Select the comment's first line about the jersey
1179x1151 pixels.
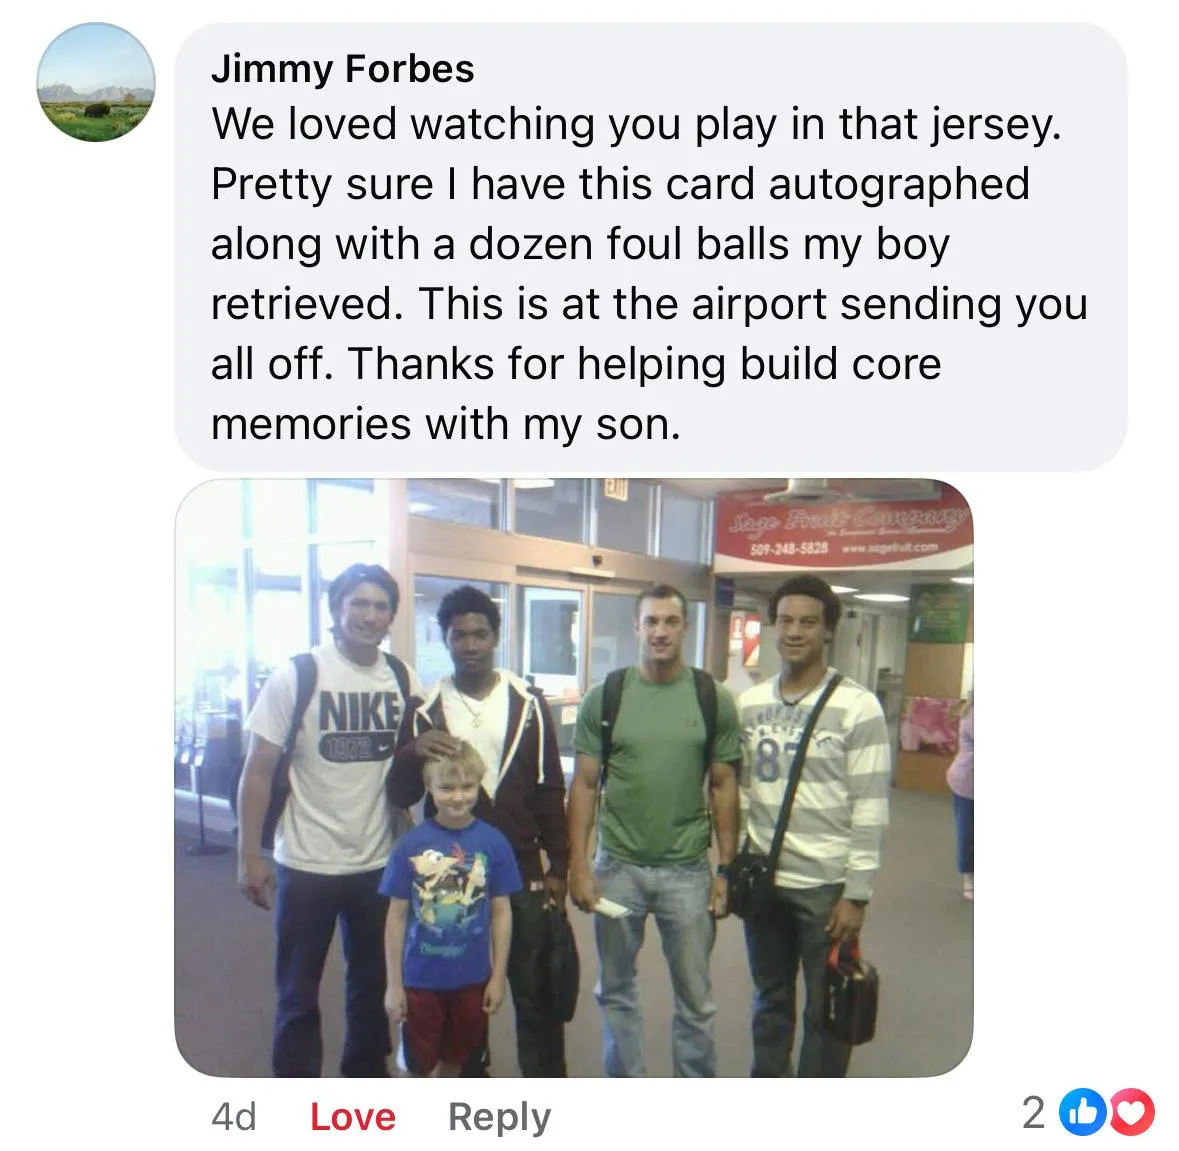[x=636, y=124]
